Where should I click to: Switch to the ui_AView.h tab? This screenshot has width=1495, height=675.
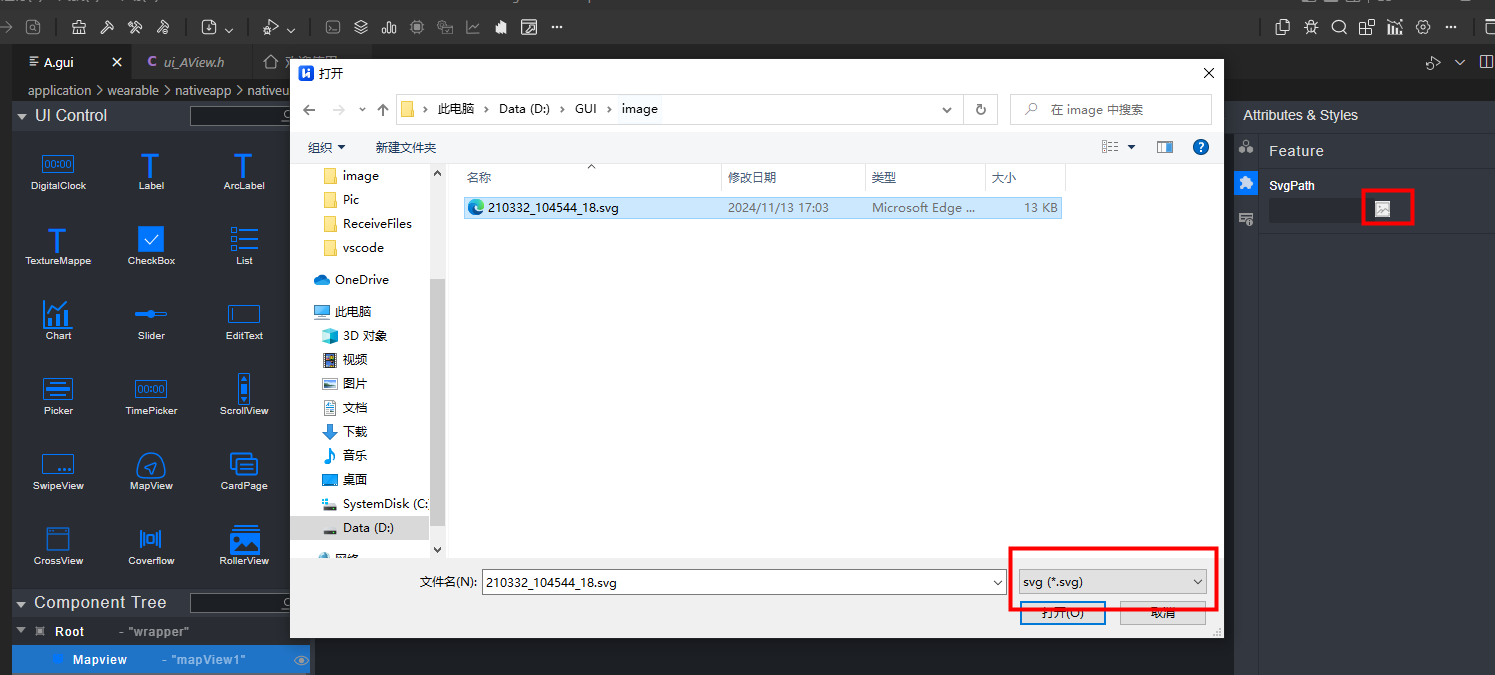(x=192, y=62)
